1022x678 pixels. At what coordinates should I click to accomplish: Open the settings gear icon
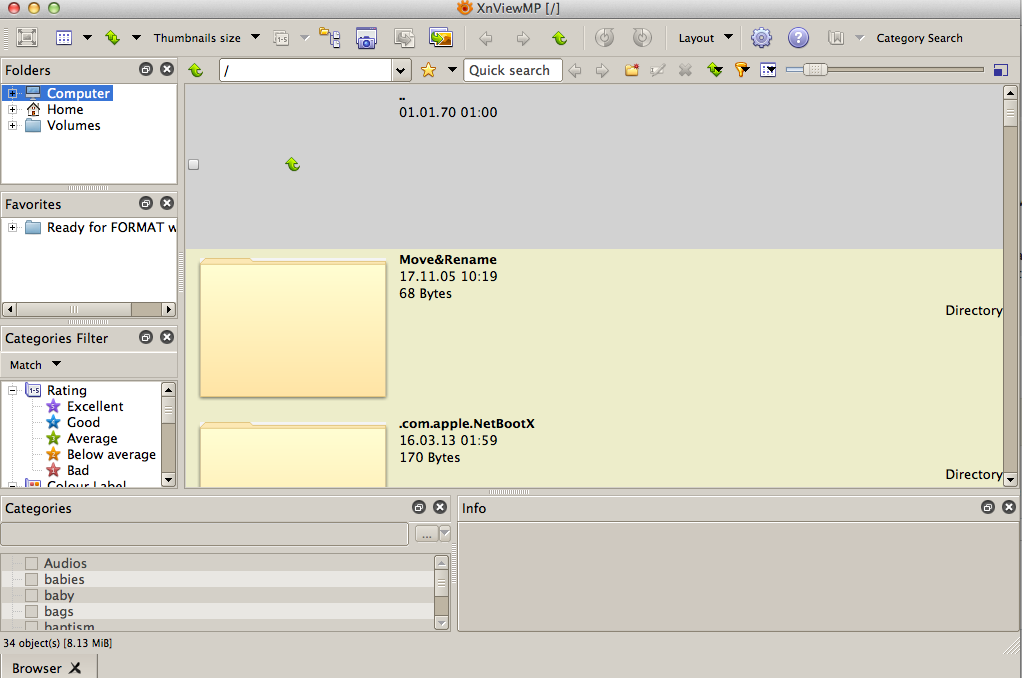pyautogui.click(x=761, y=38)
